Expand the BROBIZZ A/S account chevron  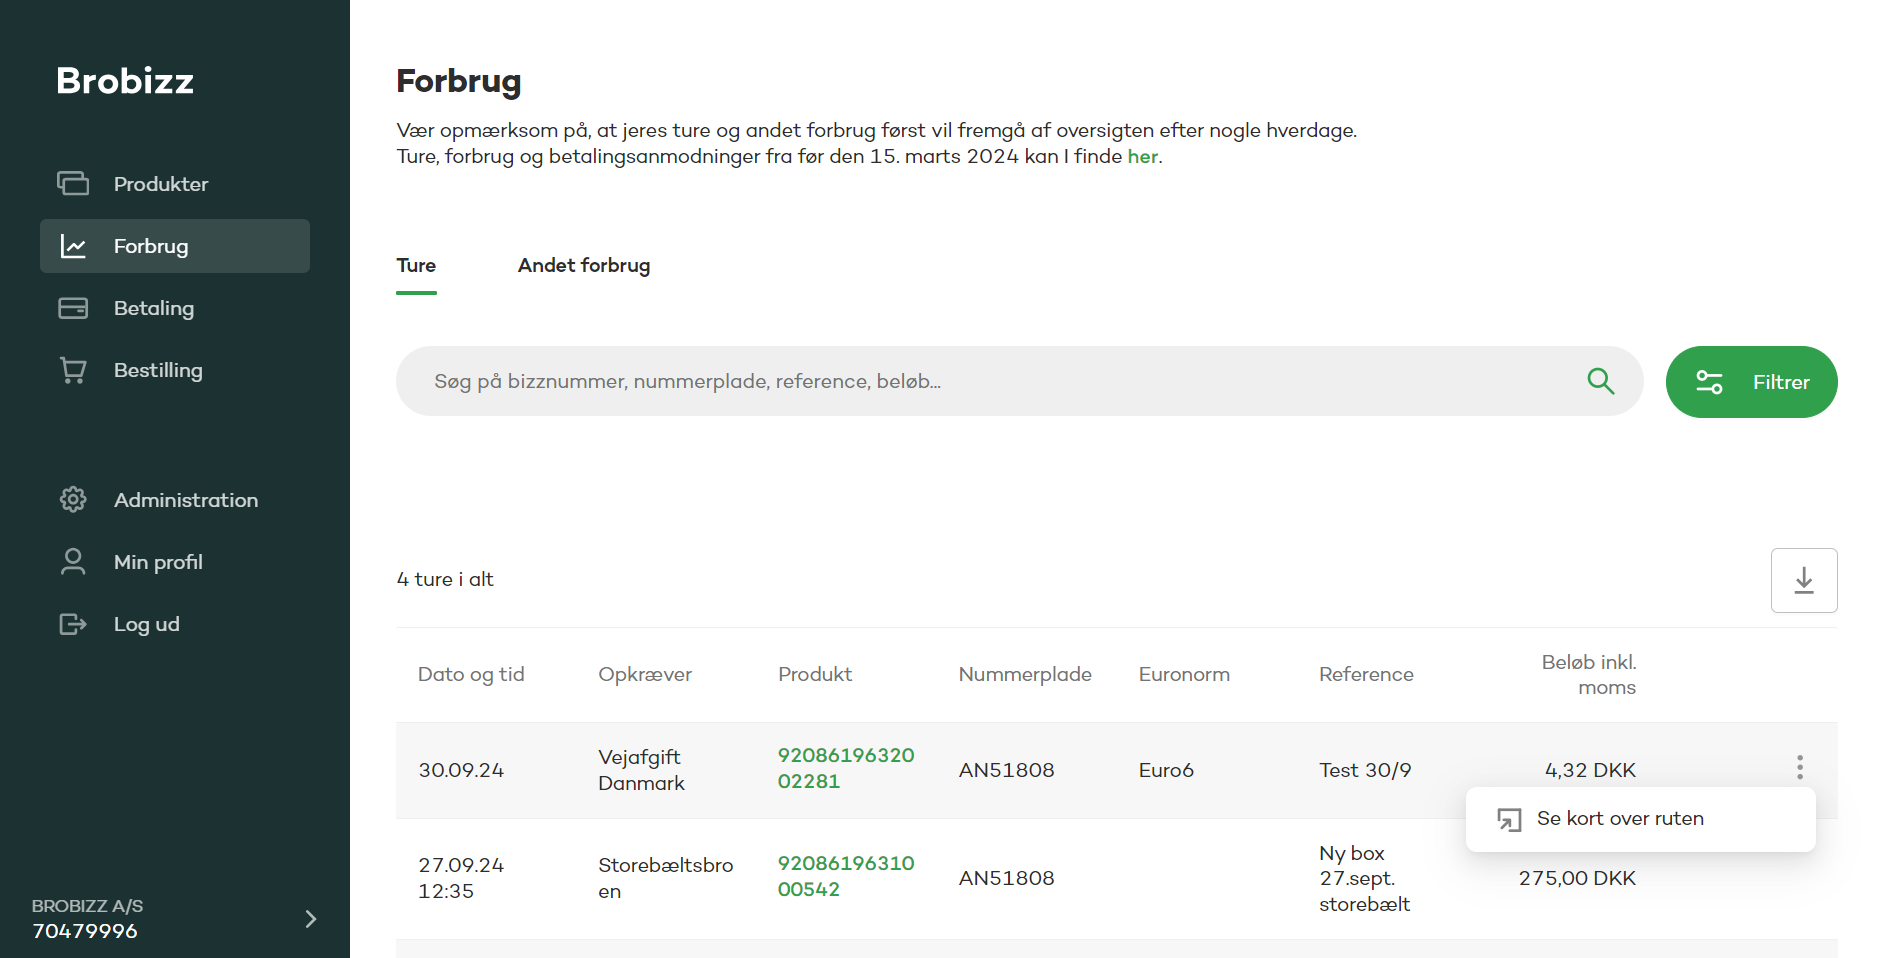(x=310, y=919)
